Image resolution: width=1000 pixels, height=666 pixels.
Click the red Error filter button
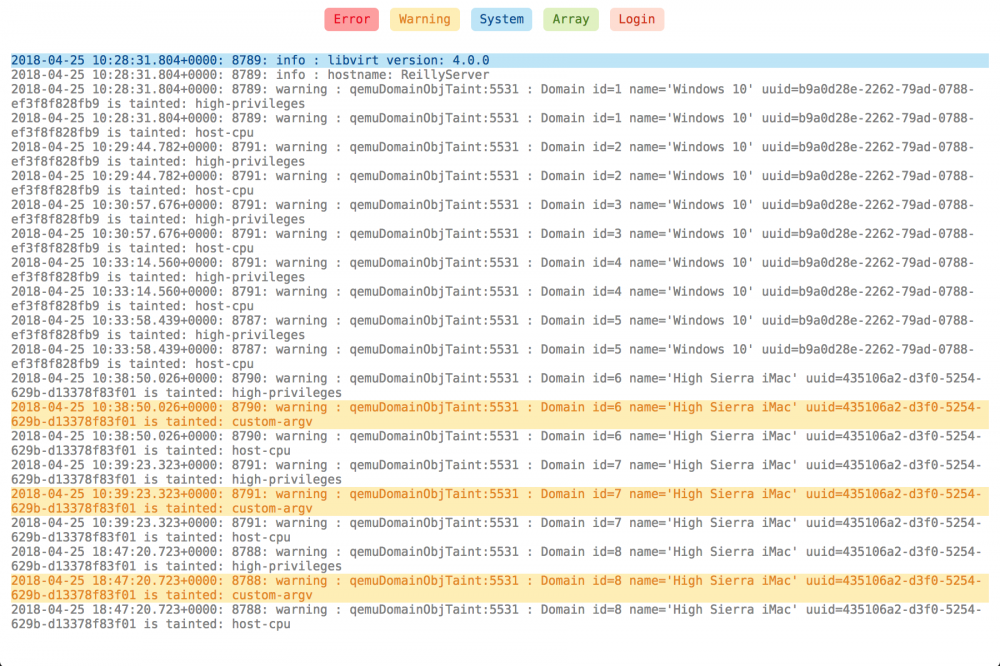[351, 19]
